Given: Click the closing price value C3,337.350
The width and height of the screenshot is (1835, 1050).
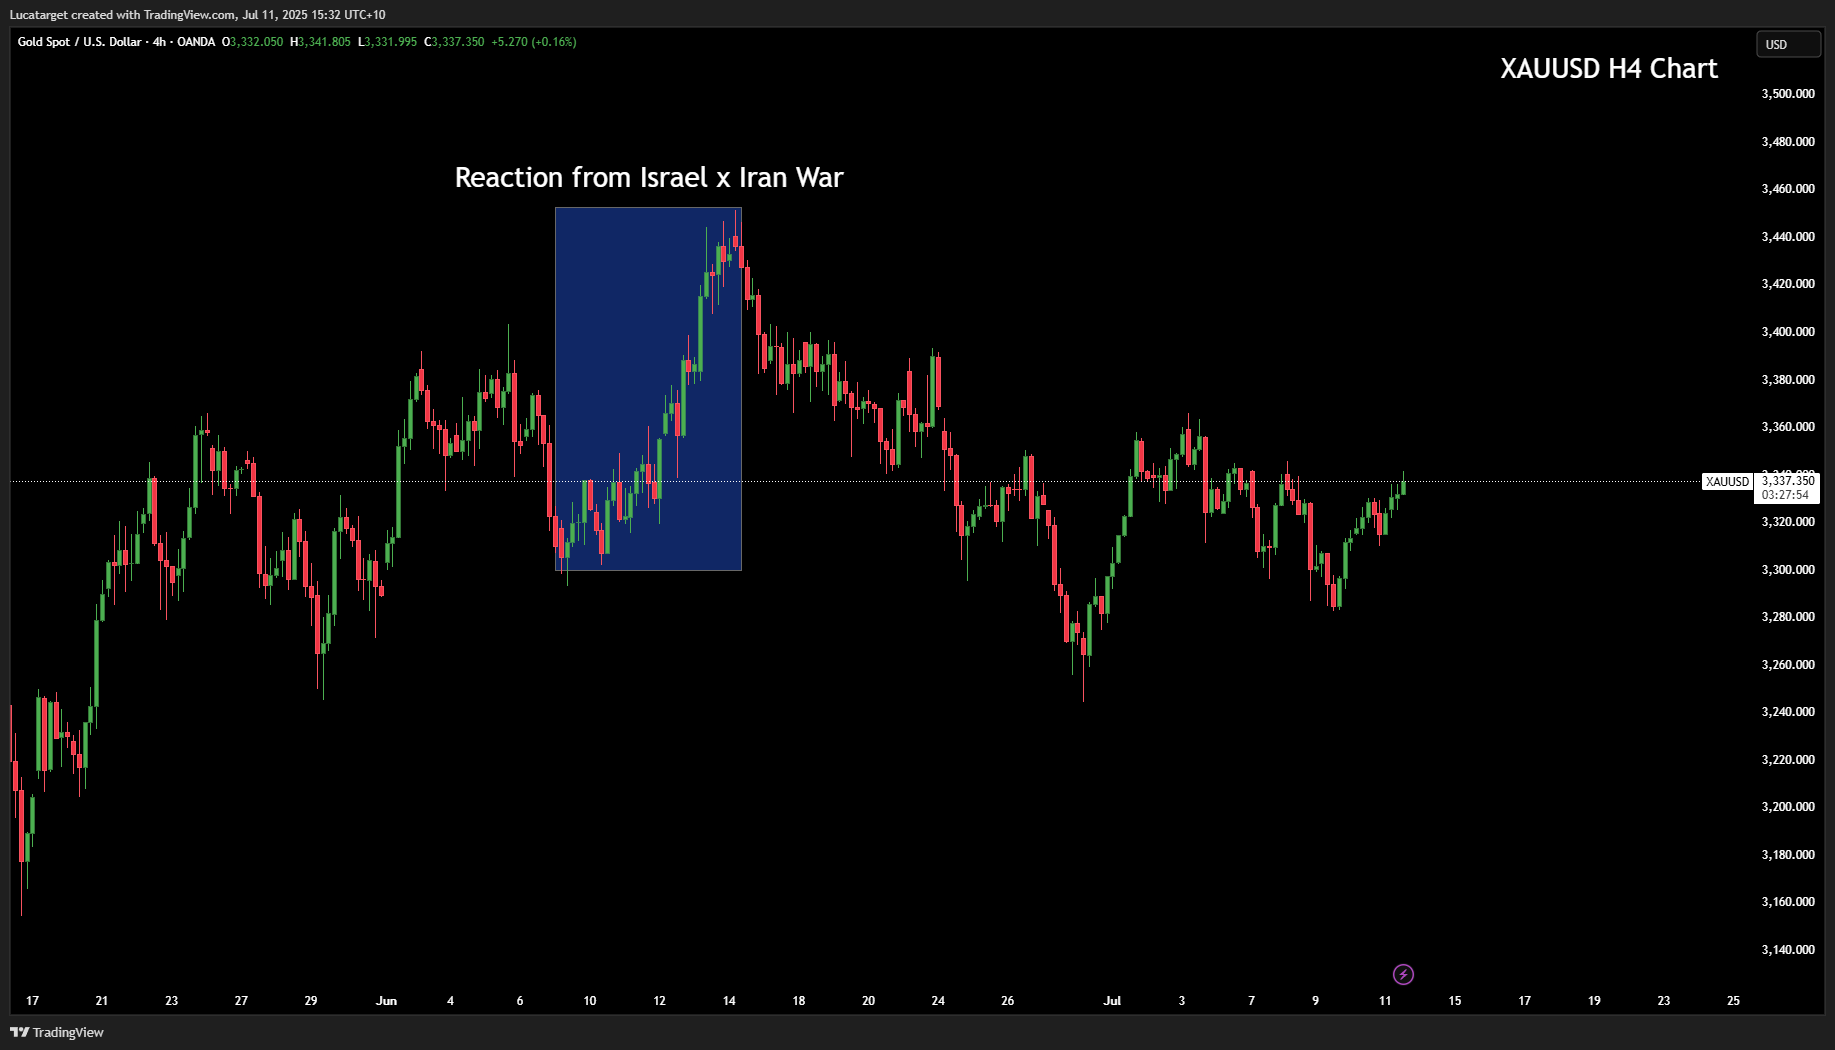Looking at the screenshot, I should click(x=454, y=42).
